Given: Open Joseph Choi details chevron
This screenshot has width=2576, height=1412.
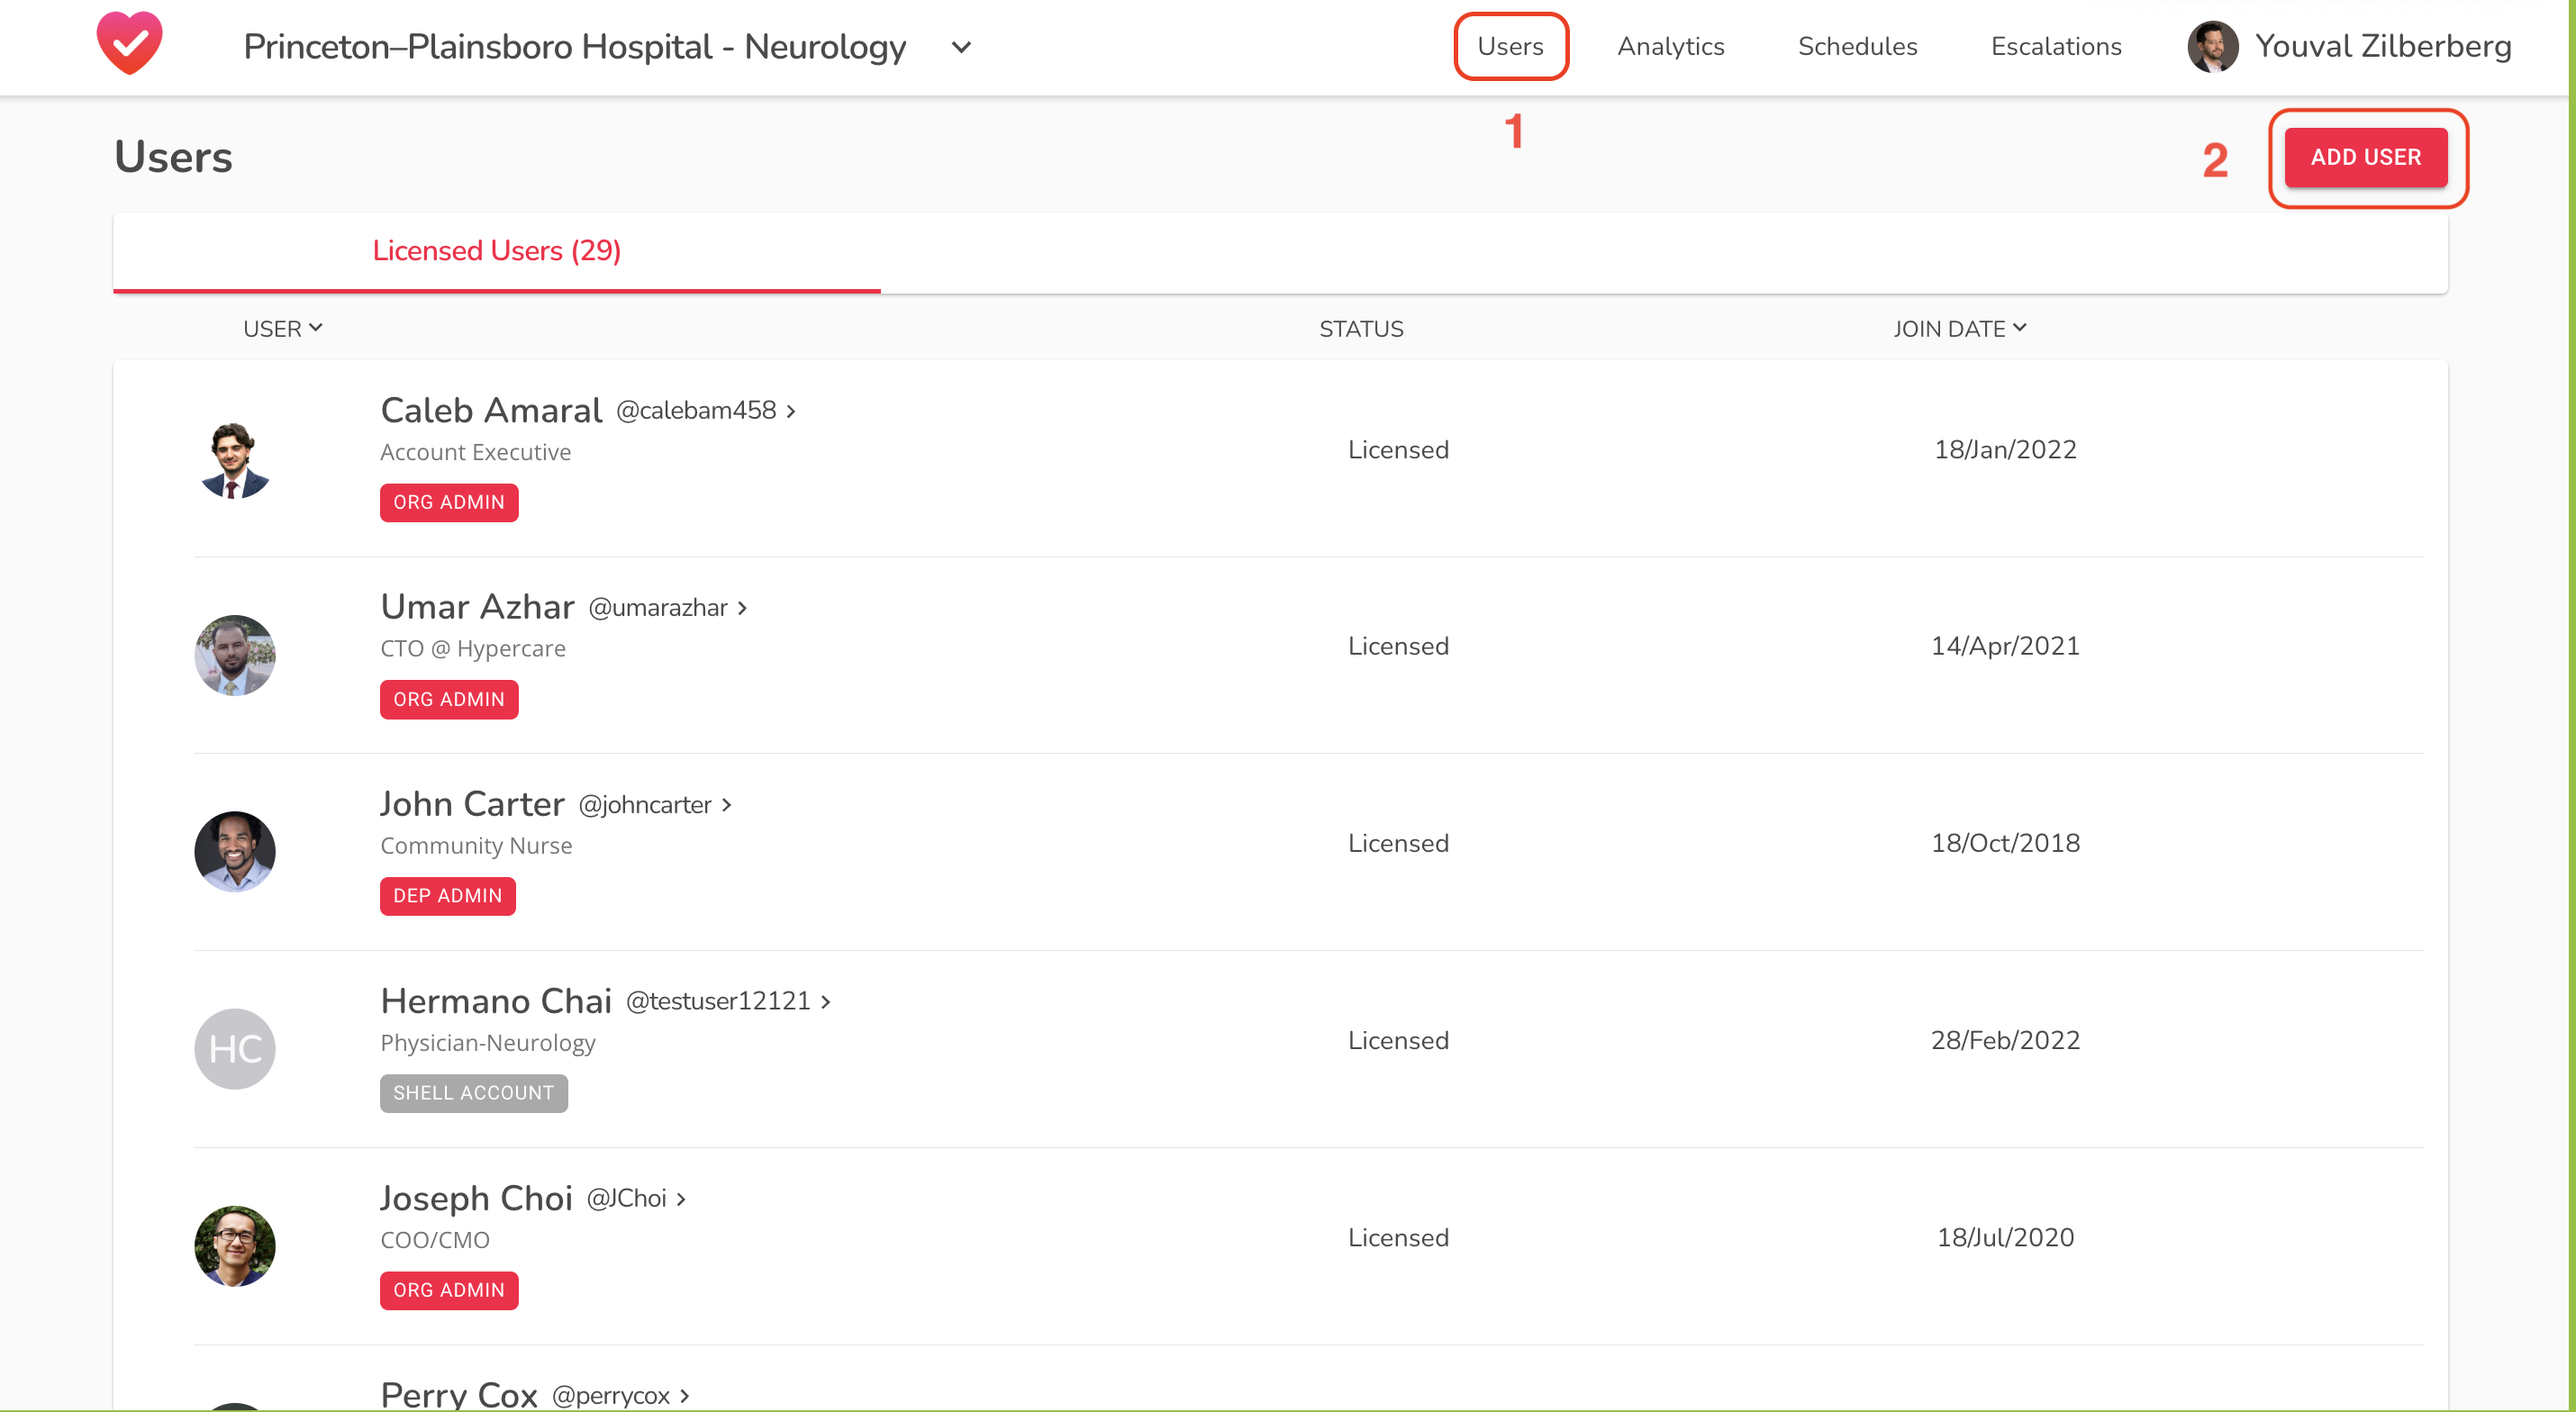Looking at the screenshot, I should pos(681,1199).
